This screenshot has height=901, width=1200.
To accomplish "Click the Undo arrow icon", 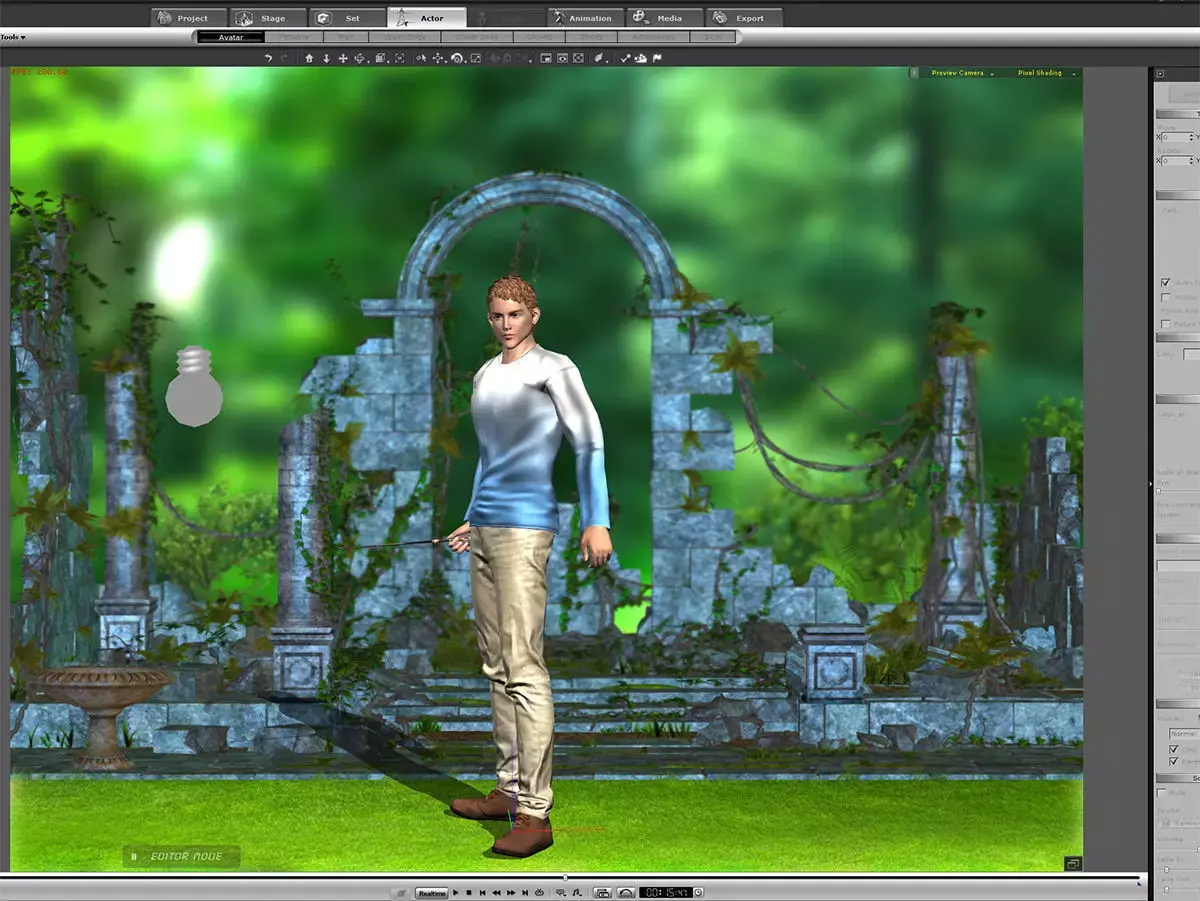I will point(268,58).
